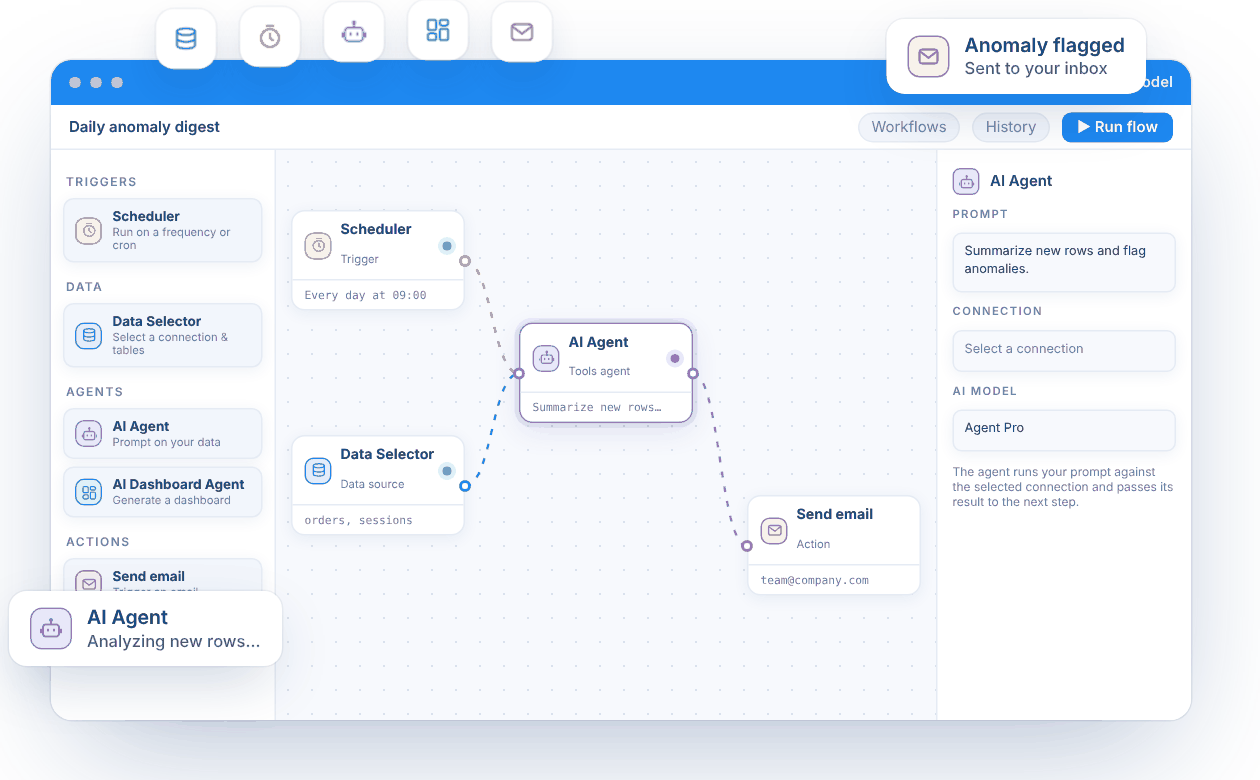Click robot icon in the Analyzing new rows notification
The image size is (1260, 780).
[x=51, y=628]
